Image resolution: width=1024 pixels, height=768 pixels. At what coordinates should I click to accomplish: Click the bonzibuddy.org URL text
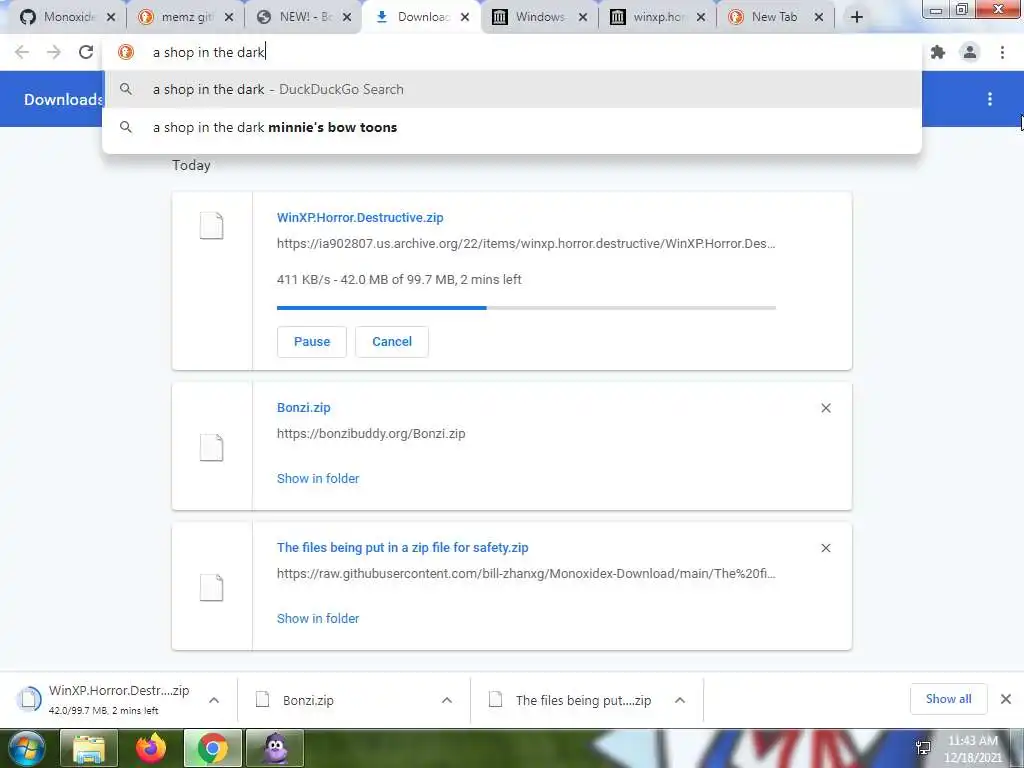pos(371,434)
